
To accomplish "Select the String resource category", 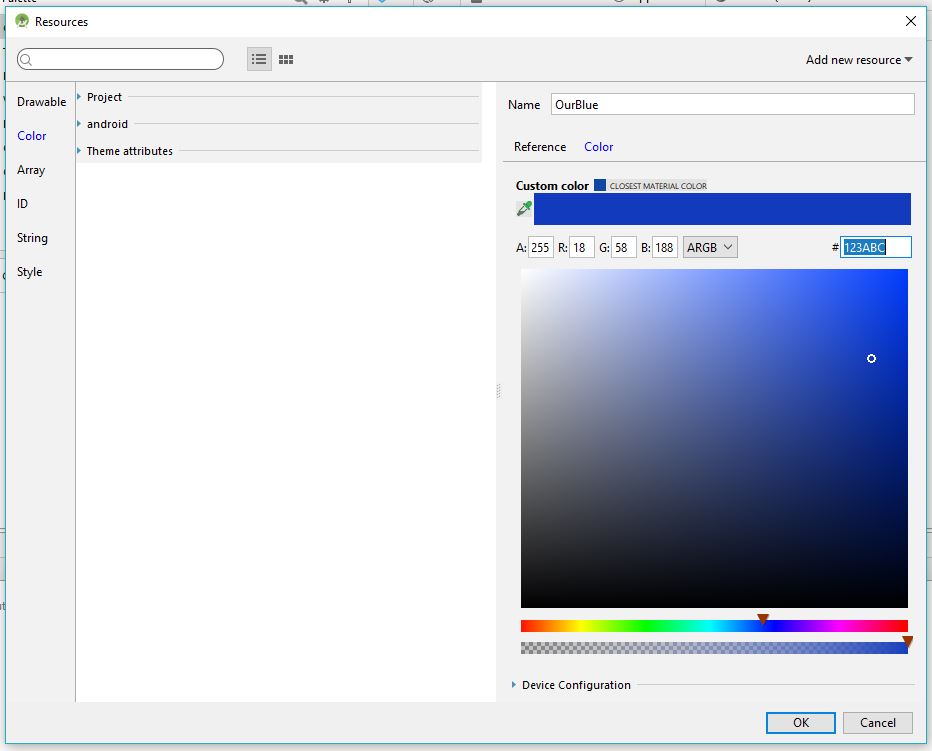I will [x=32, y=238].
